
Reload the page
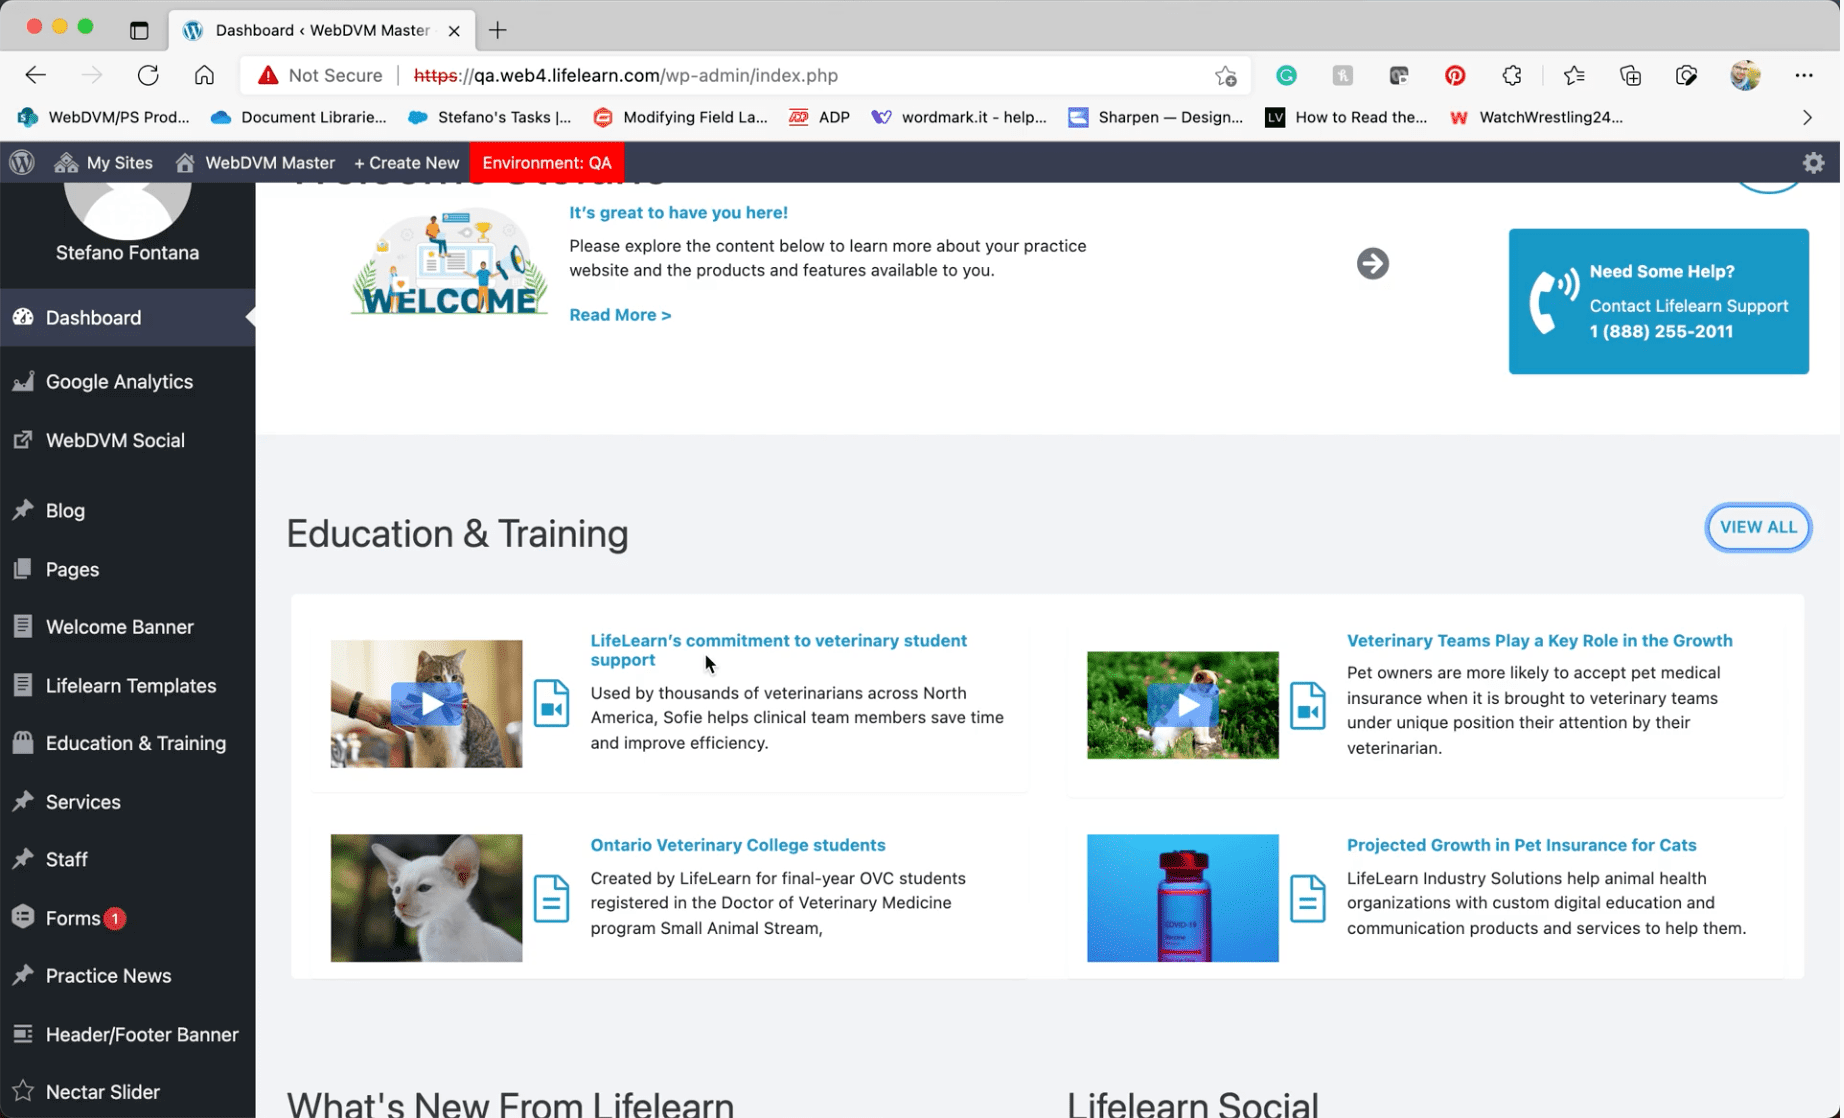point(148,75)
